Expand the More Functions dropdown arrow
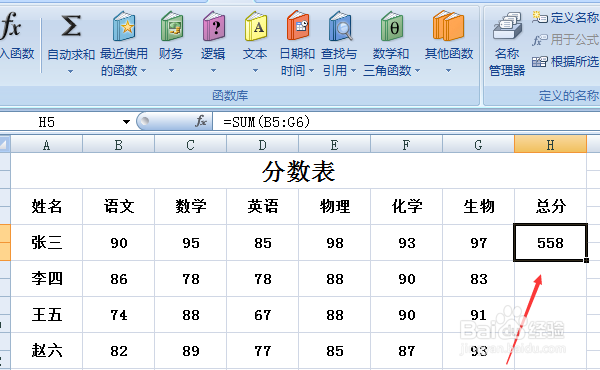 [x=448, y=70]
